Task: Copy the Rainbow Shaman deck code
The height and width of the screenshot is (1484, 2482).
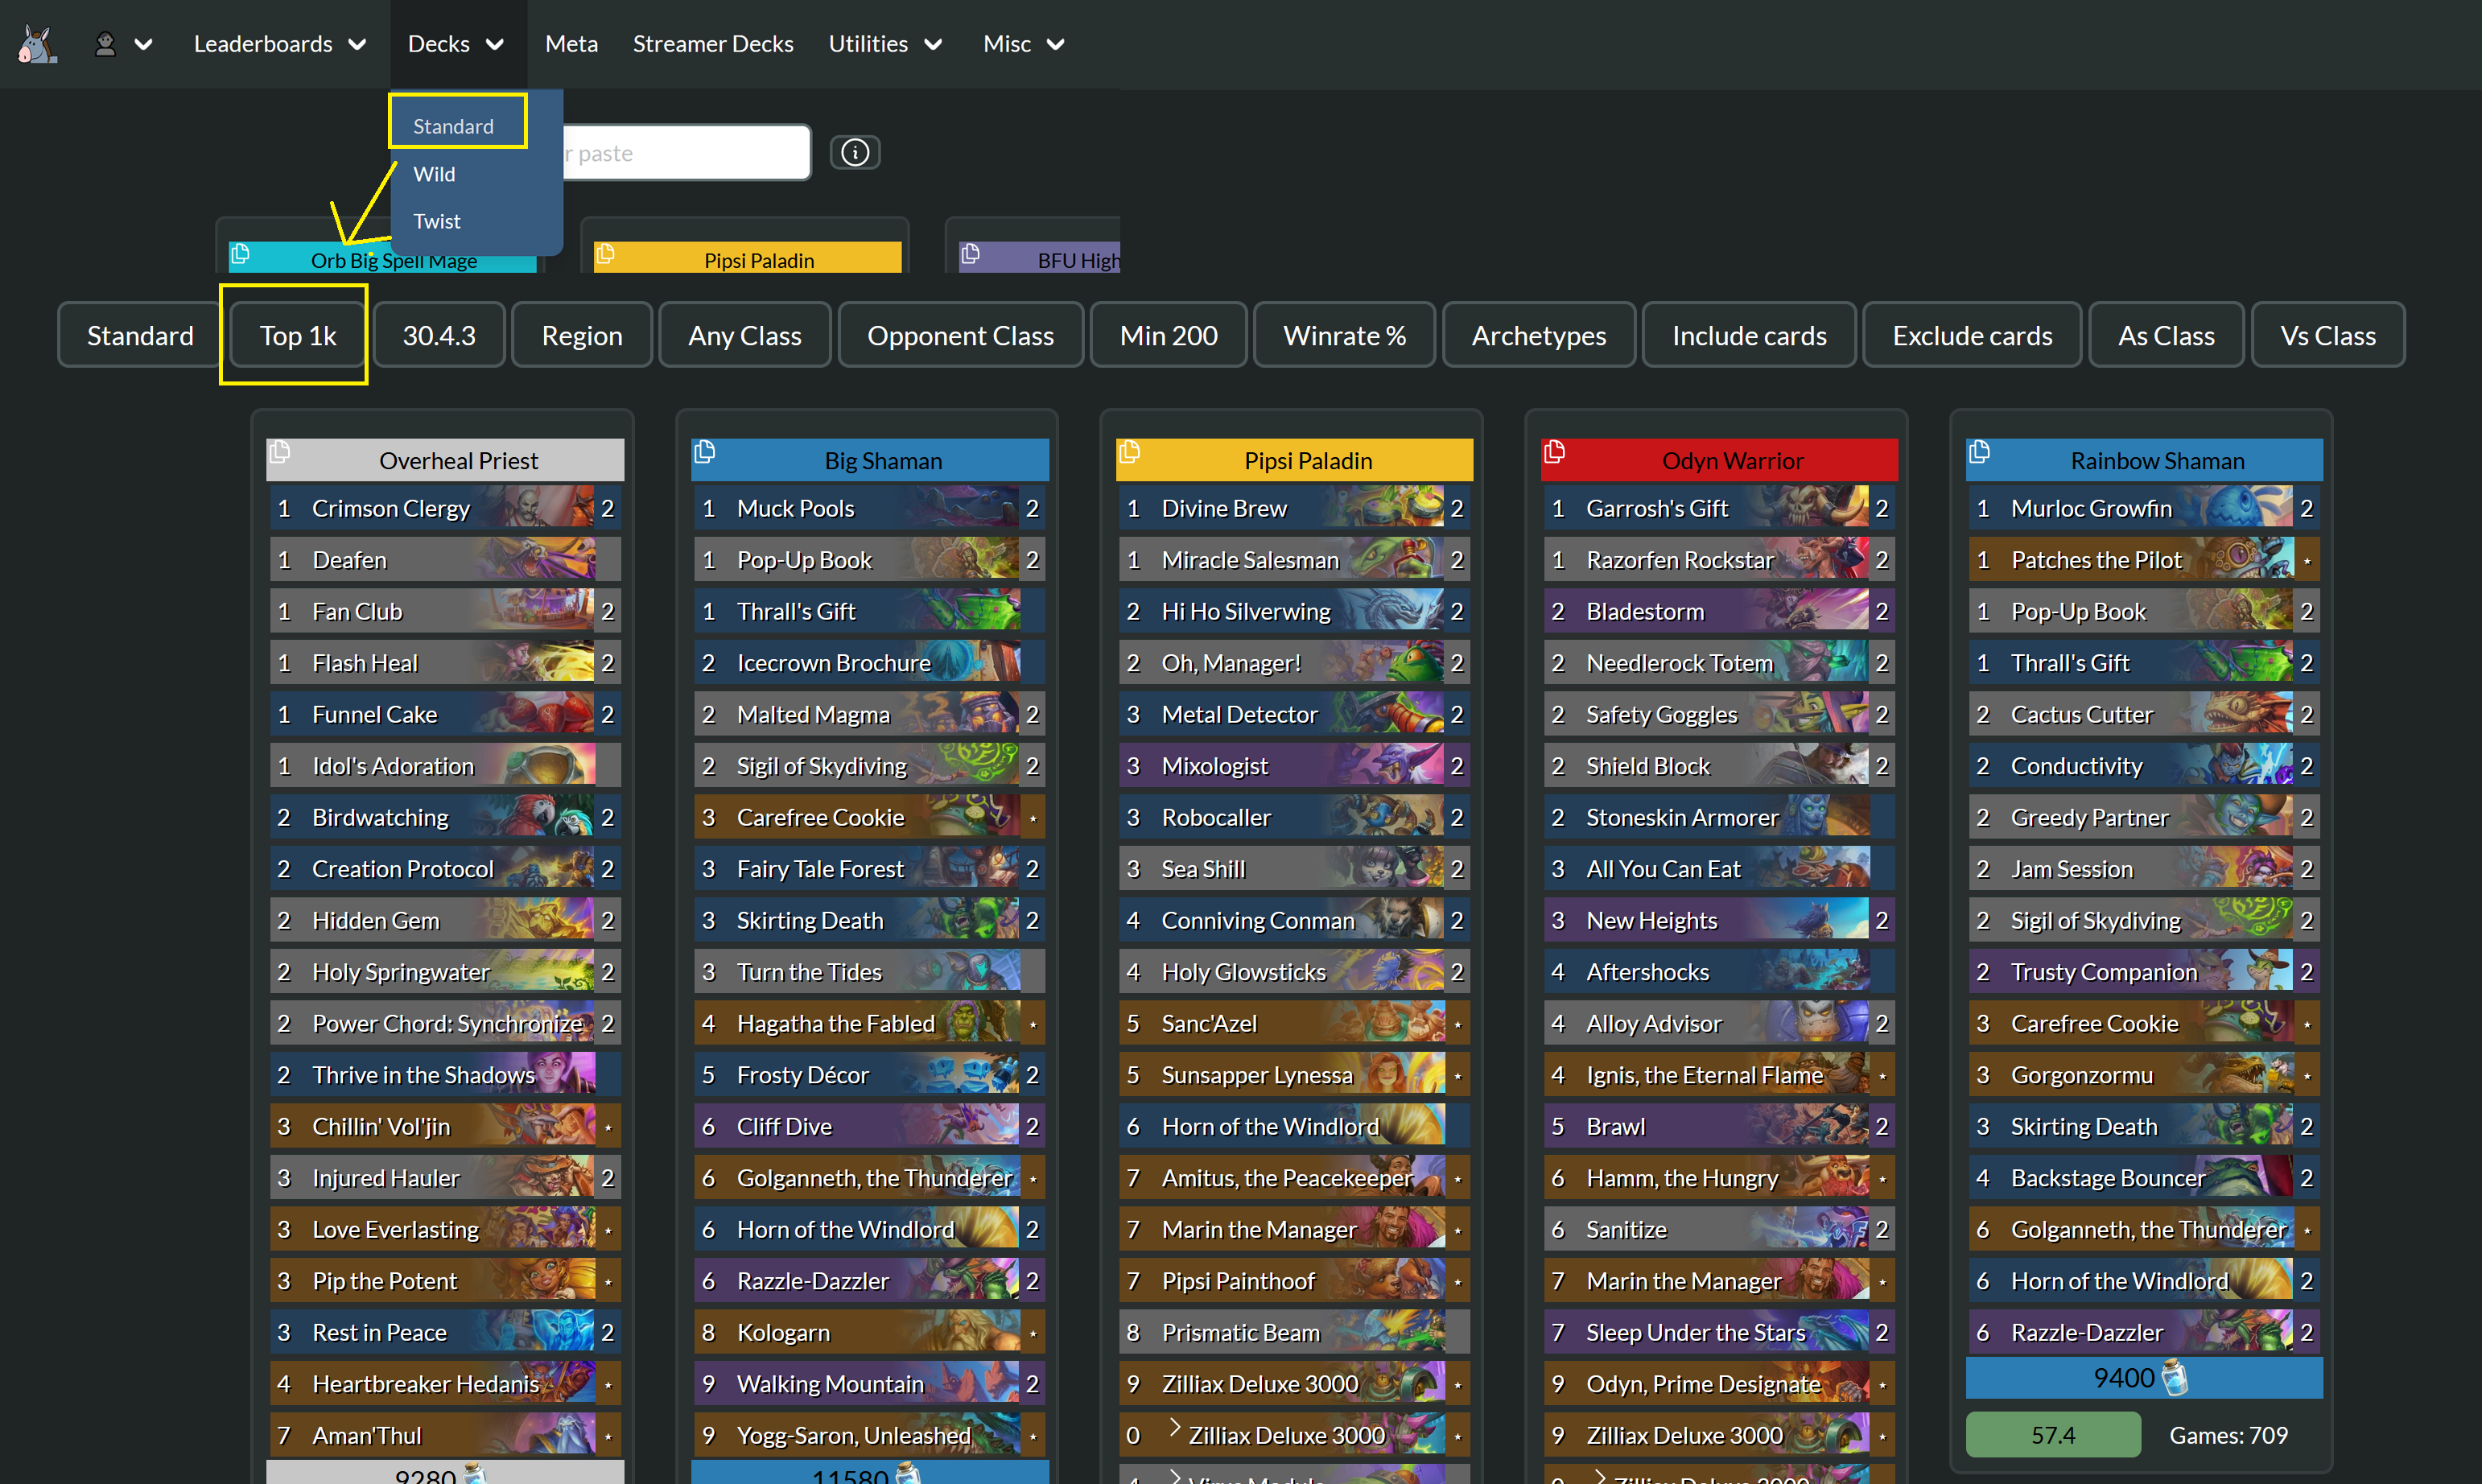Action: [1979, 452]
